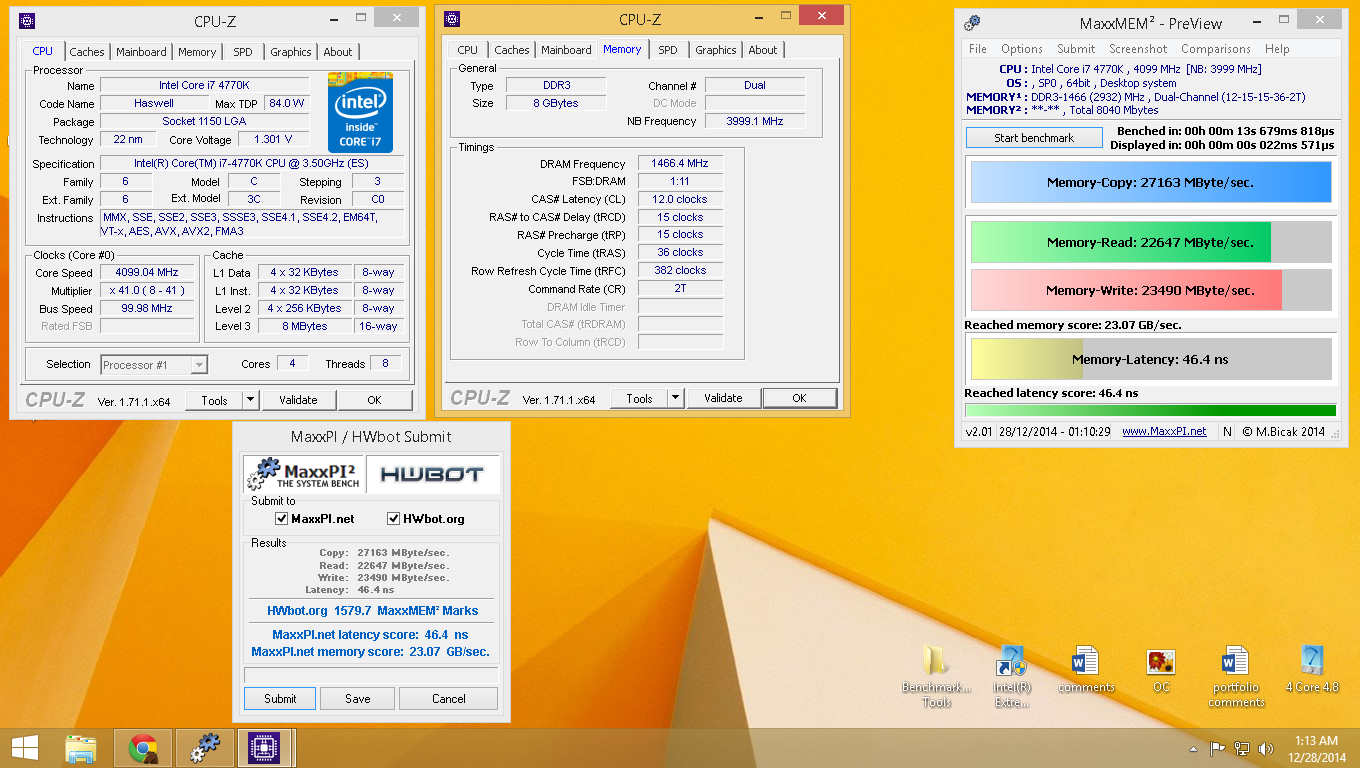Screen dimensions: 1360x768
Task: Open the Windows Start button
Action: (24, 748)
